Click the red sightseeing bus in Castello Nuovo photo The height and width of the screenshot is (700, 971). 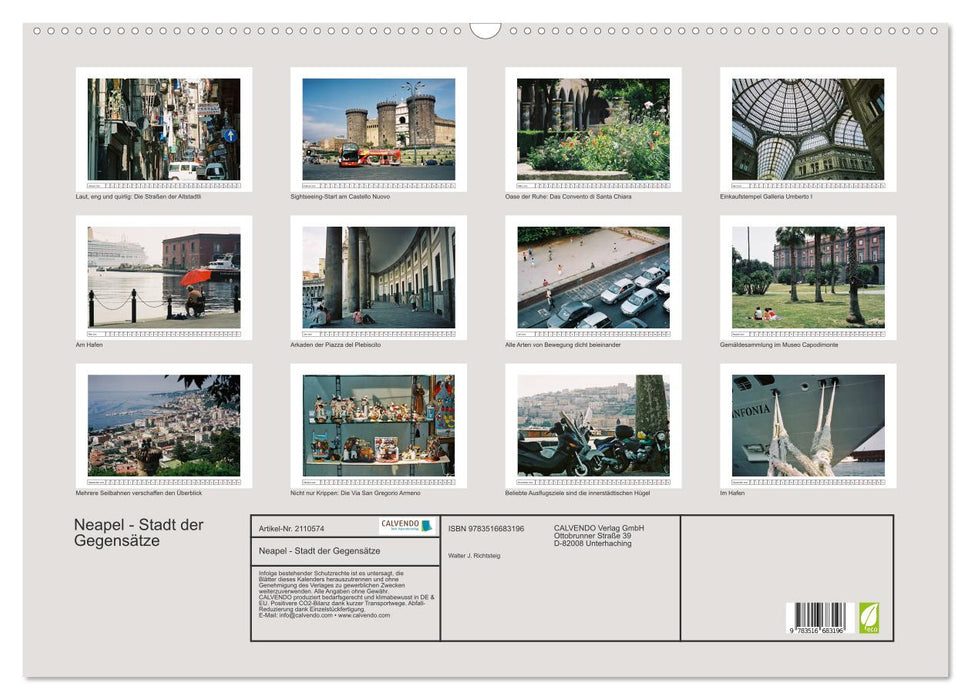367,158
